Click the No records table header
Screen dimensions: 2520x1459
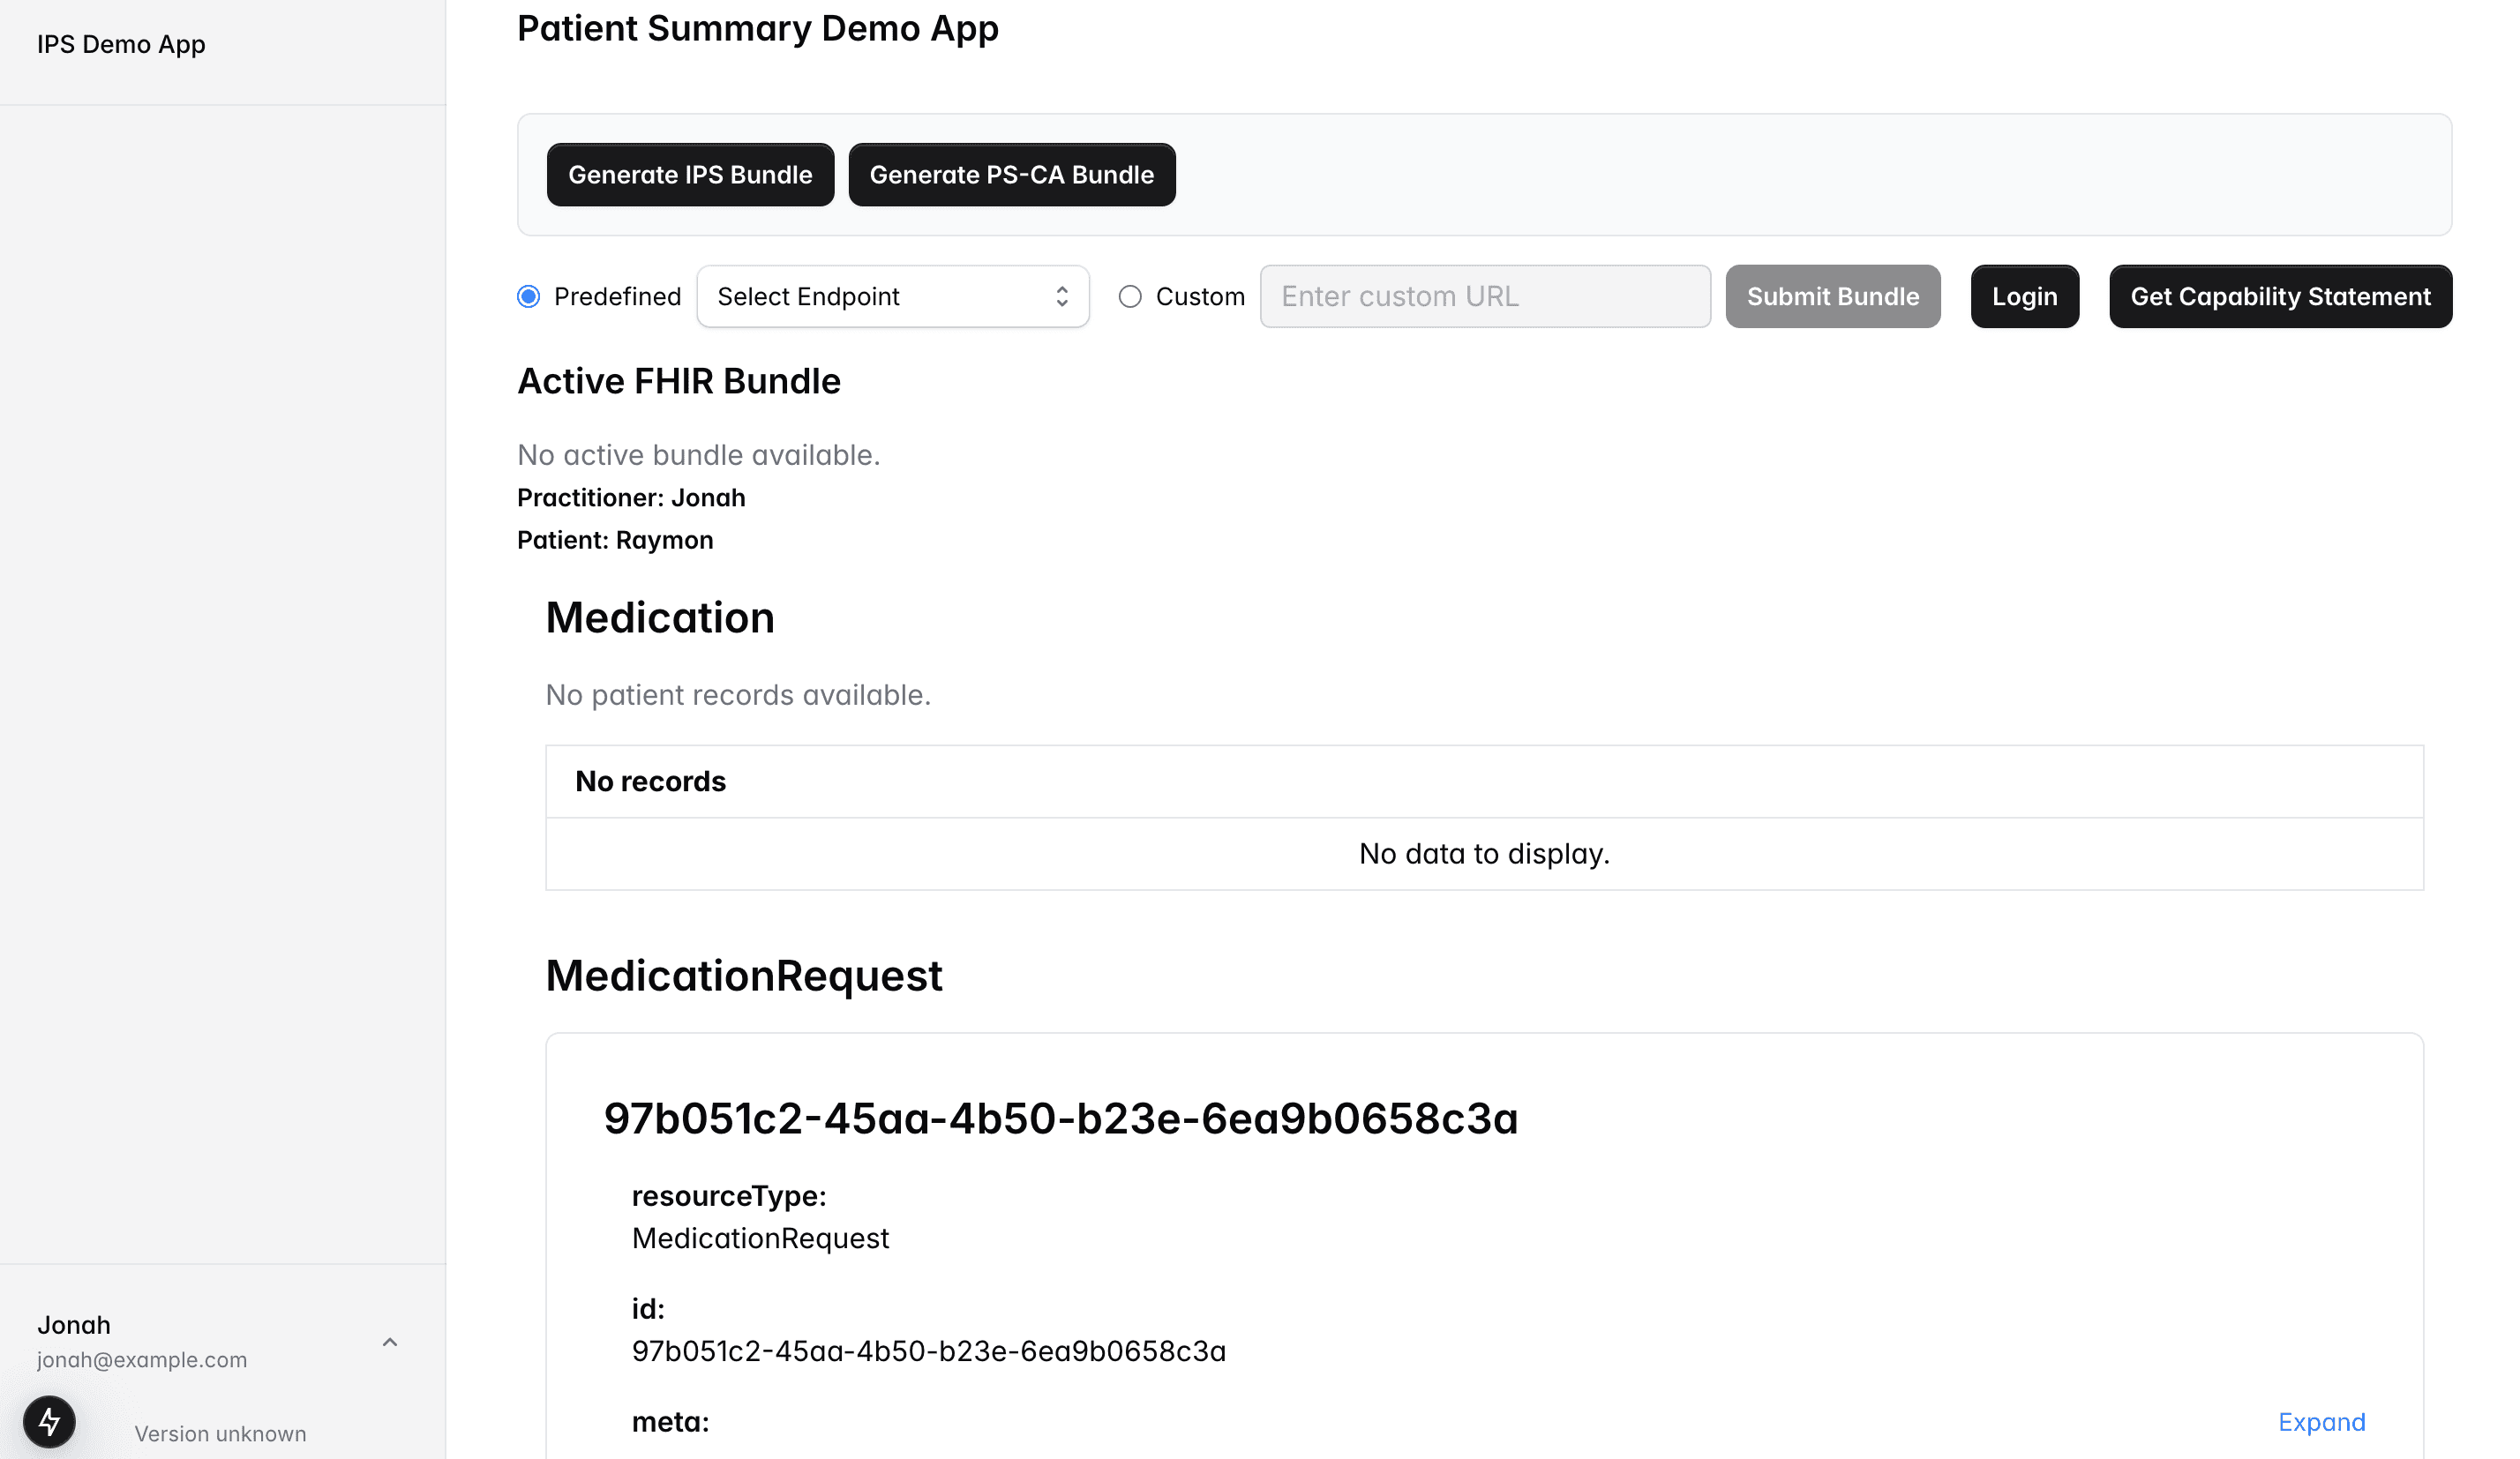tap(651, 781)
